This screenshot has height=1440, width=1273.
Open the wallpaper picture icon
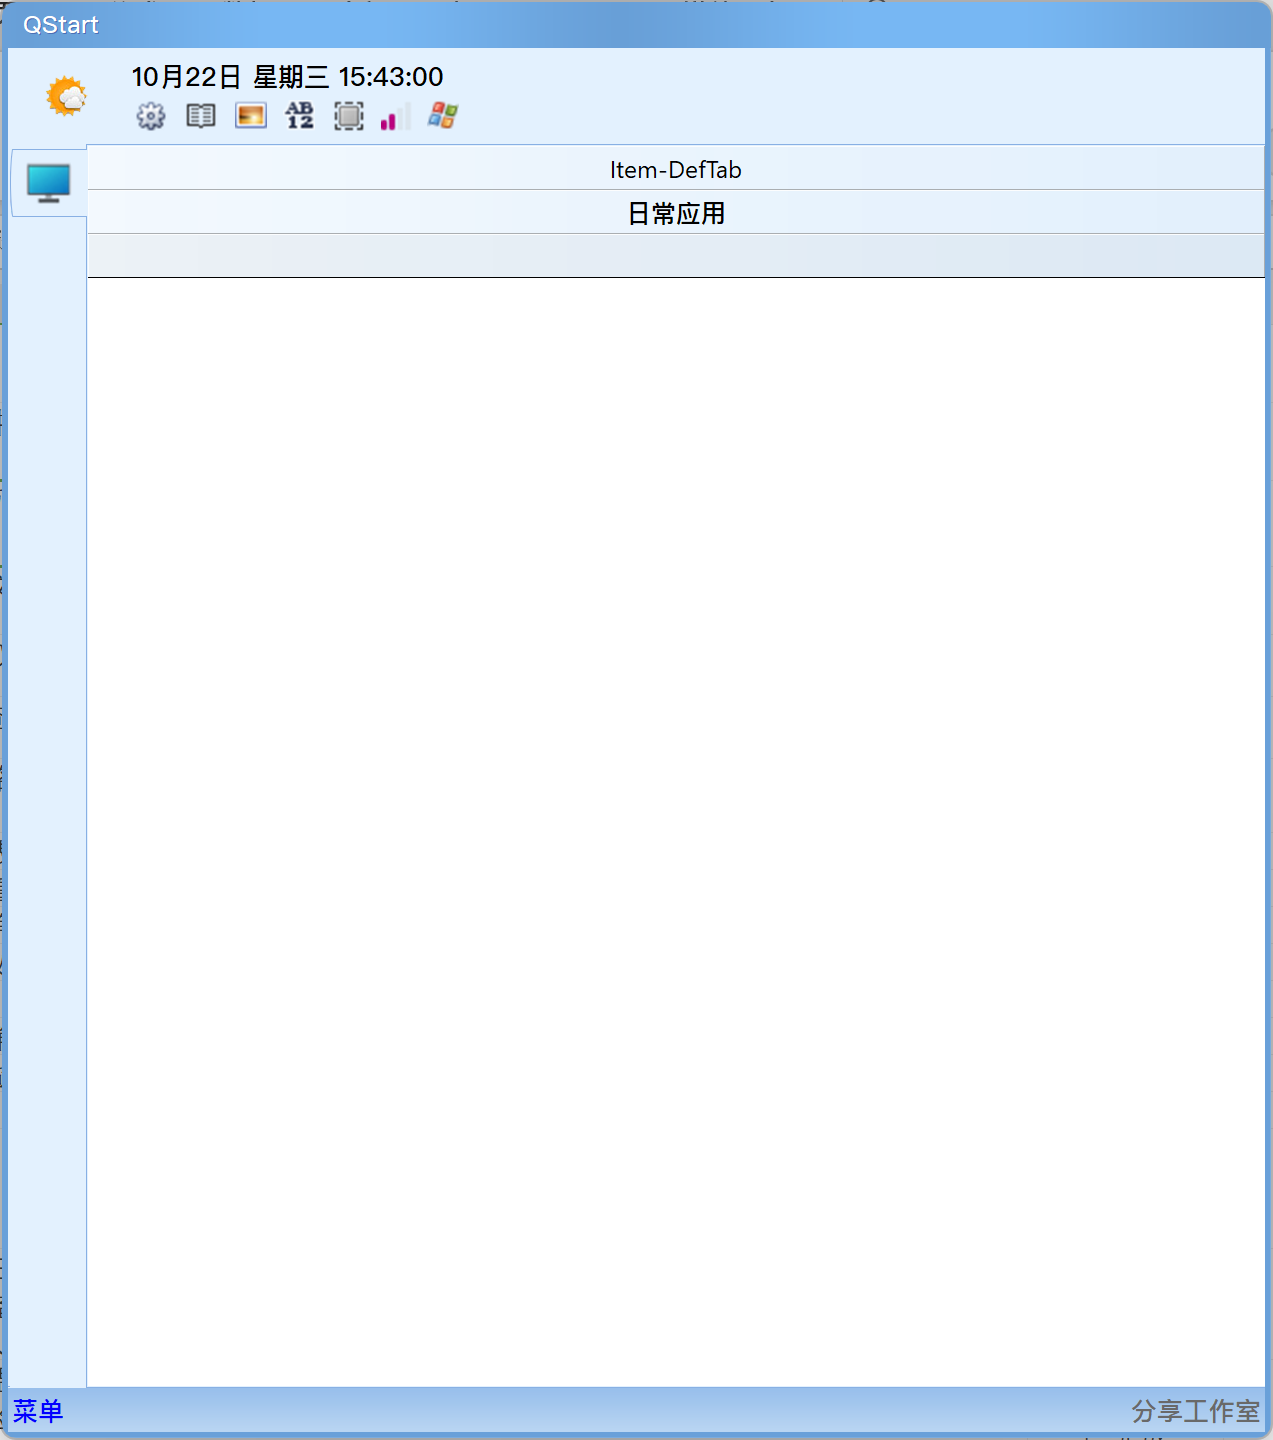pyautogui.click(x=250, y=116)
